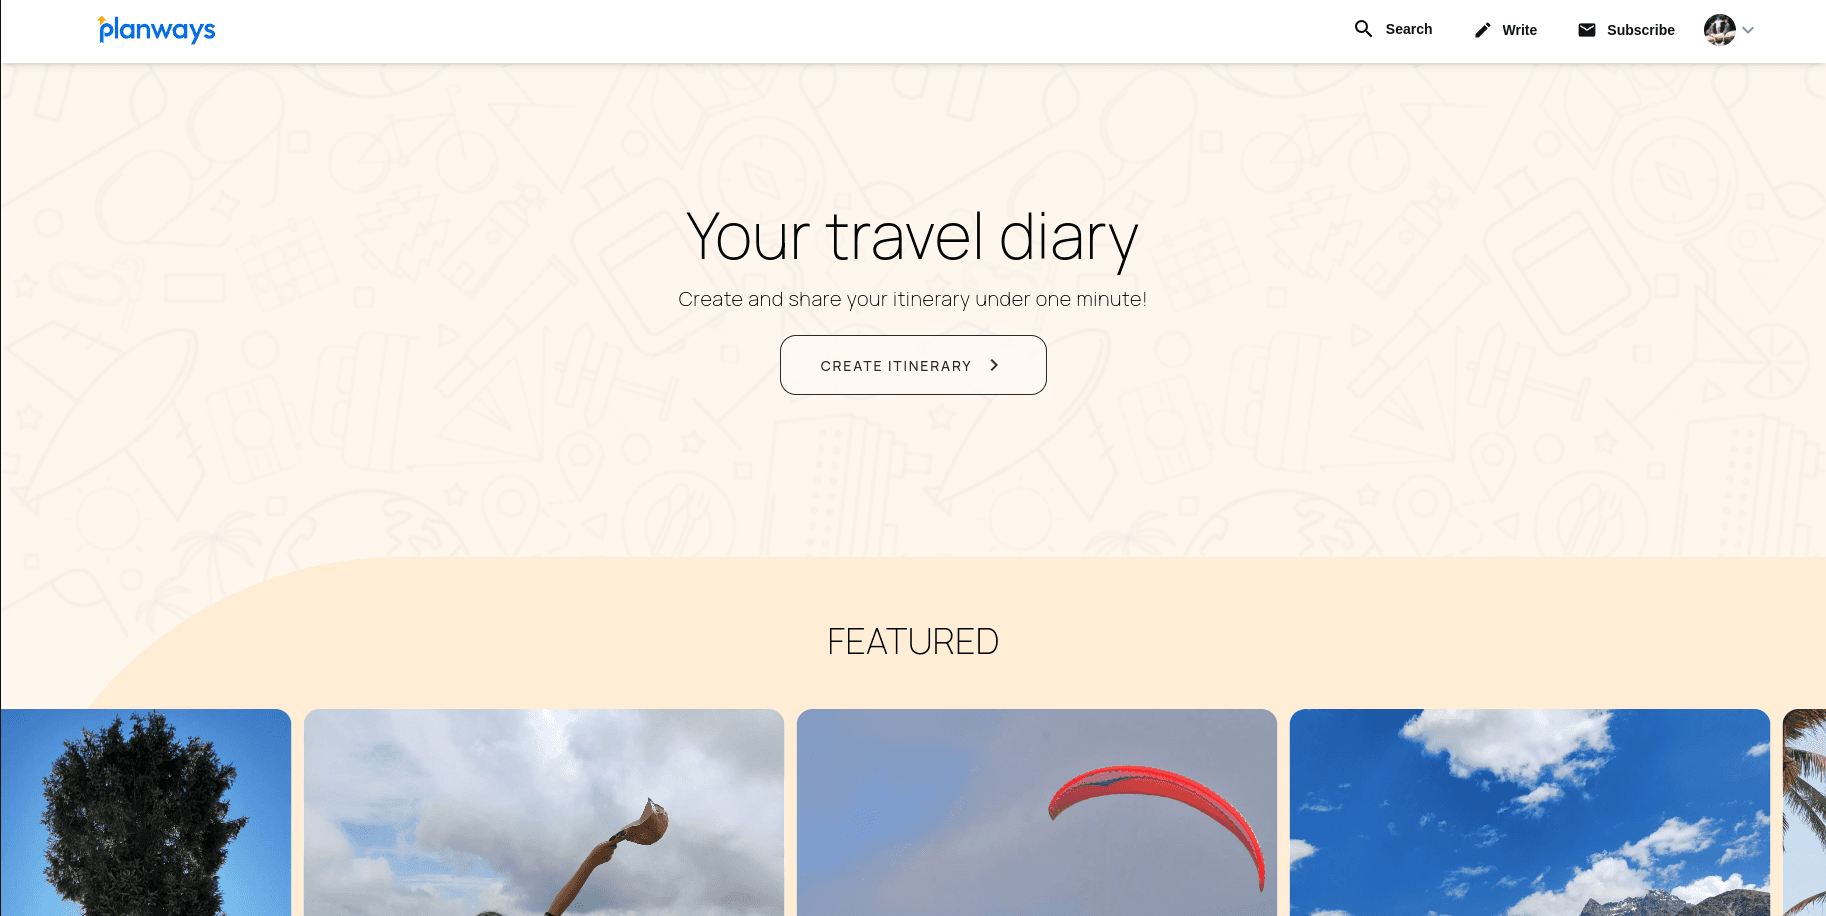Open the featured hat-in-hand photo card

click(x=544, y=812)
